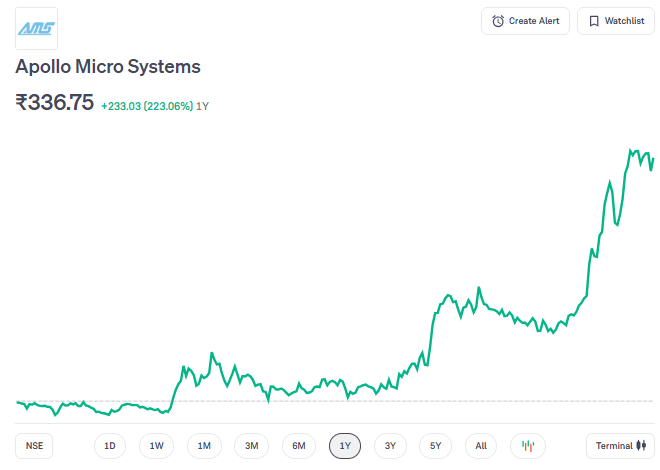The image size is (660, 470).
Task: Select the 1D time range
Action: click(110, 446)
